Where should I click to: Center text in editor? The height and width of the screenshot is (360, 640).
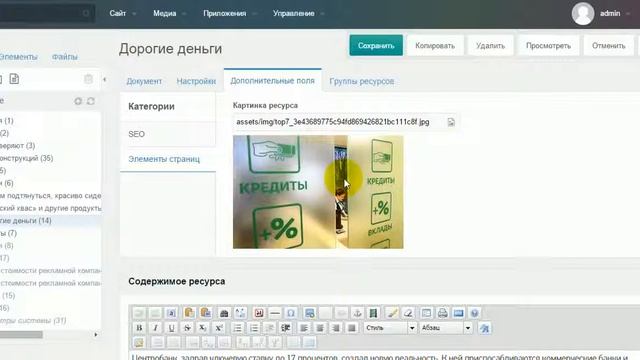point(320,328)
